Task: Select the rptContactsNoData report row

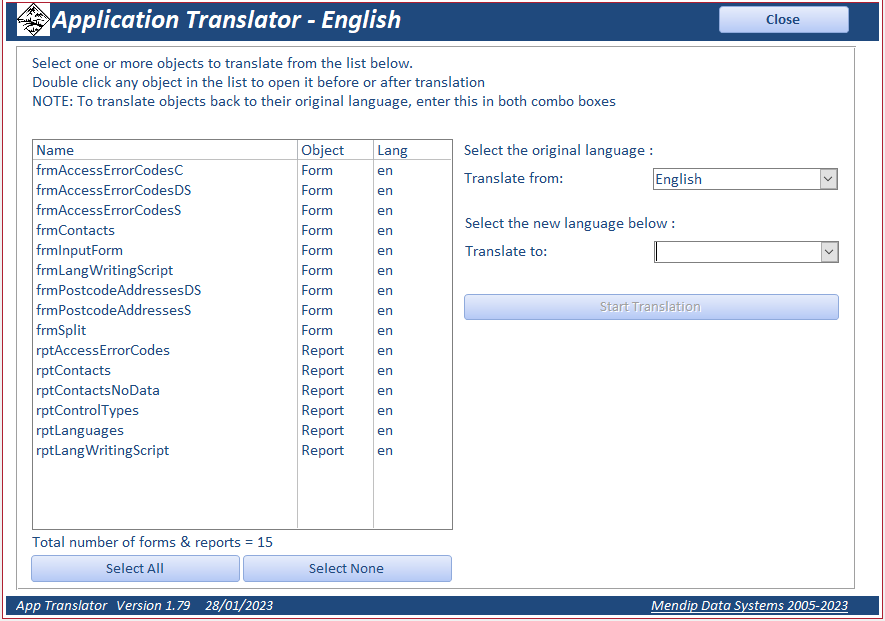Action: 242,391
